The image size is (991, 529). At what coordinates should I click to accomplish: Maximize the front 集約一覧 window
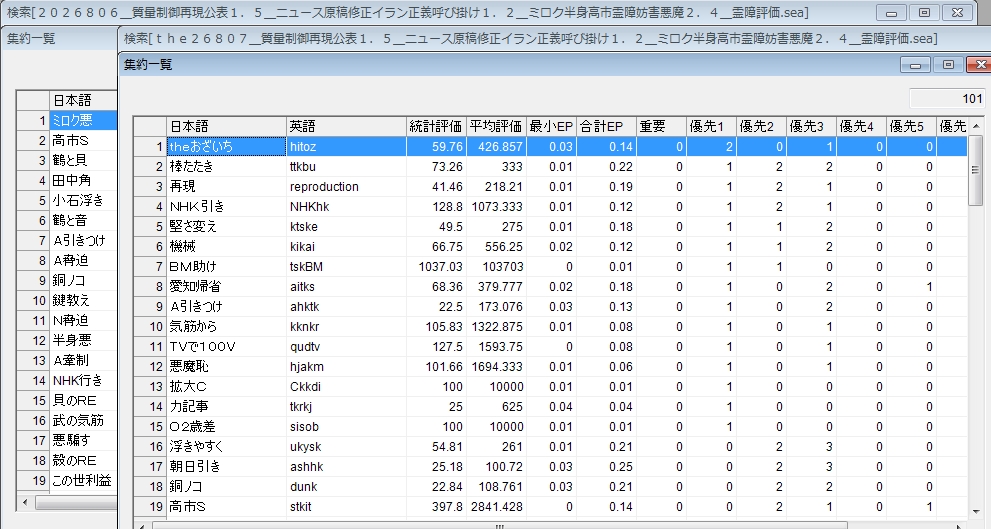(x=947, y=64)
